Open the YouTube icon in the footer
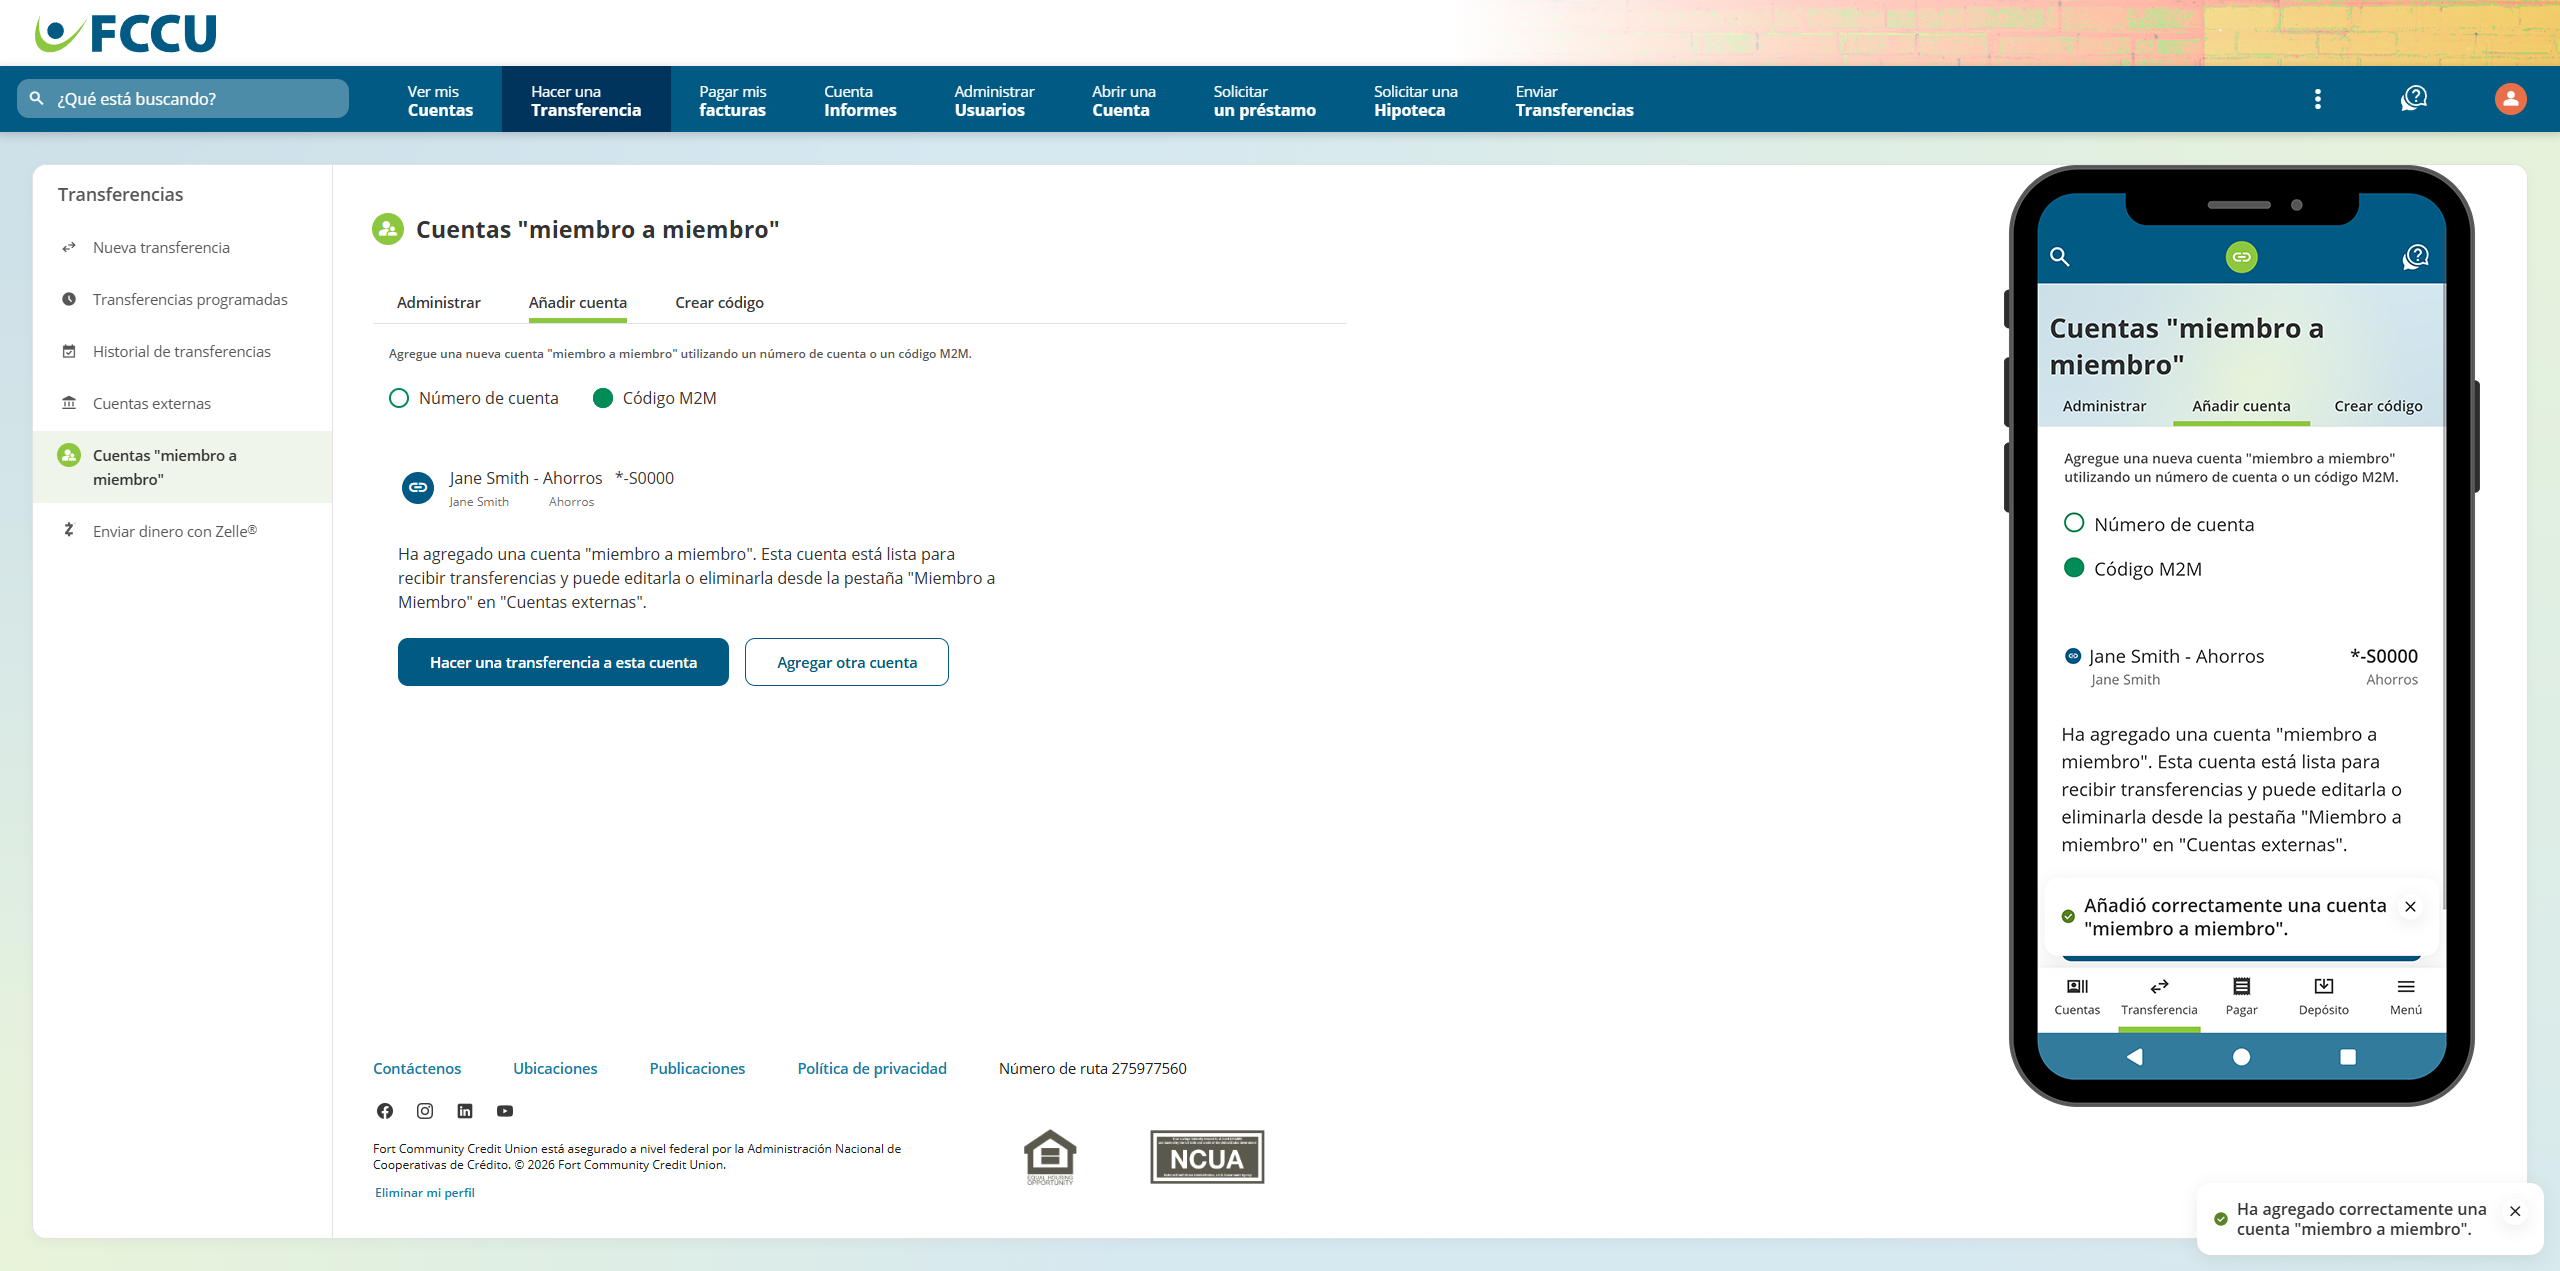The height and width of the screenshot is (1271, 2560). (x=505, y=1111)
